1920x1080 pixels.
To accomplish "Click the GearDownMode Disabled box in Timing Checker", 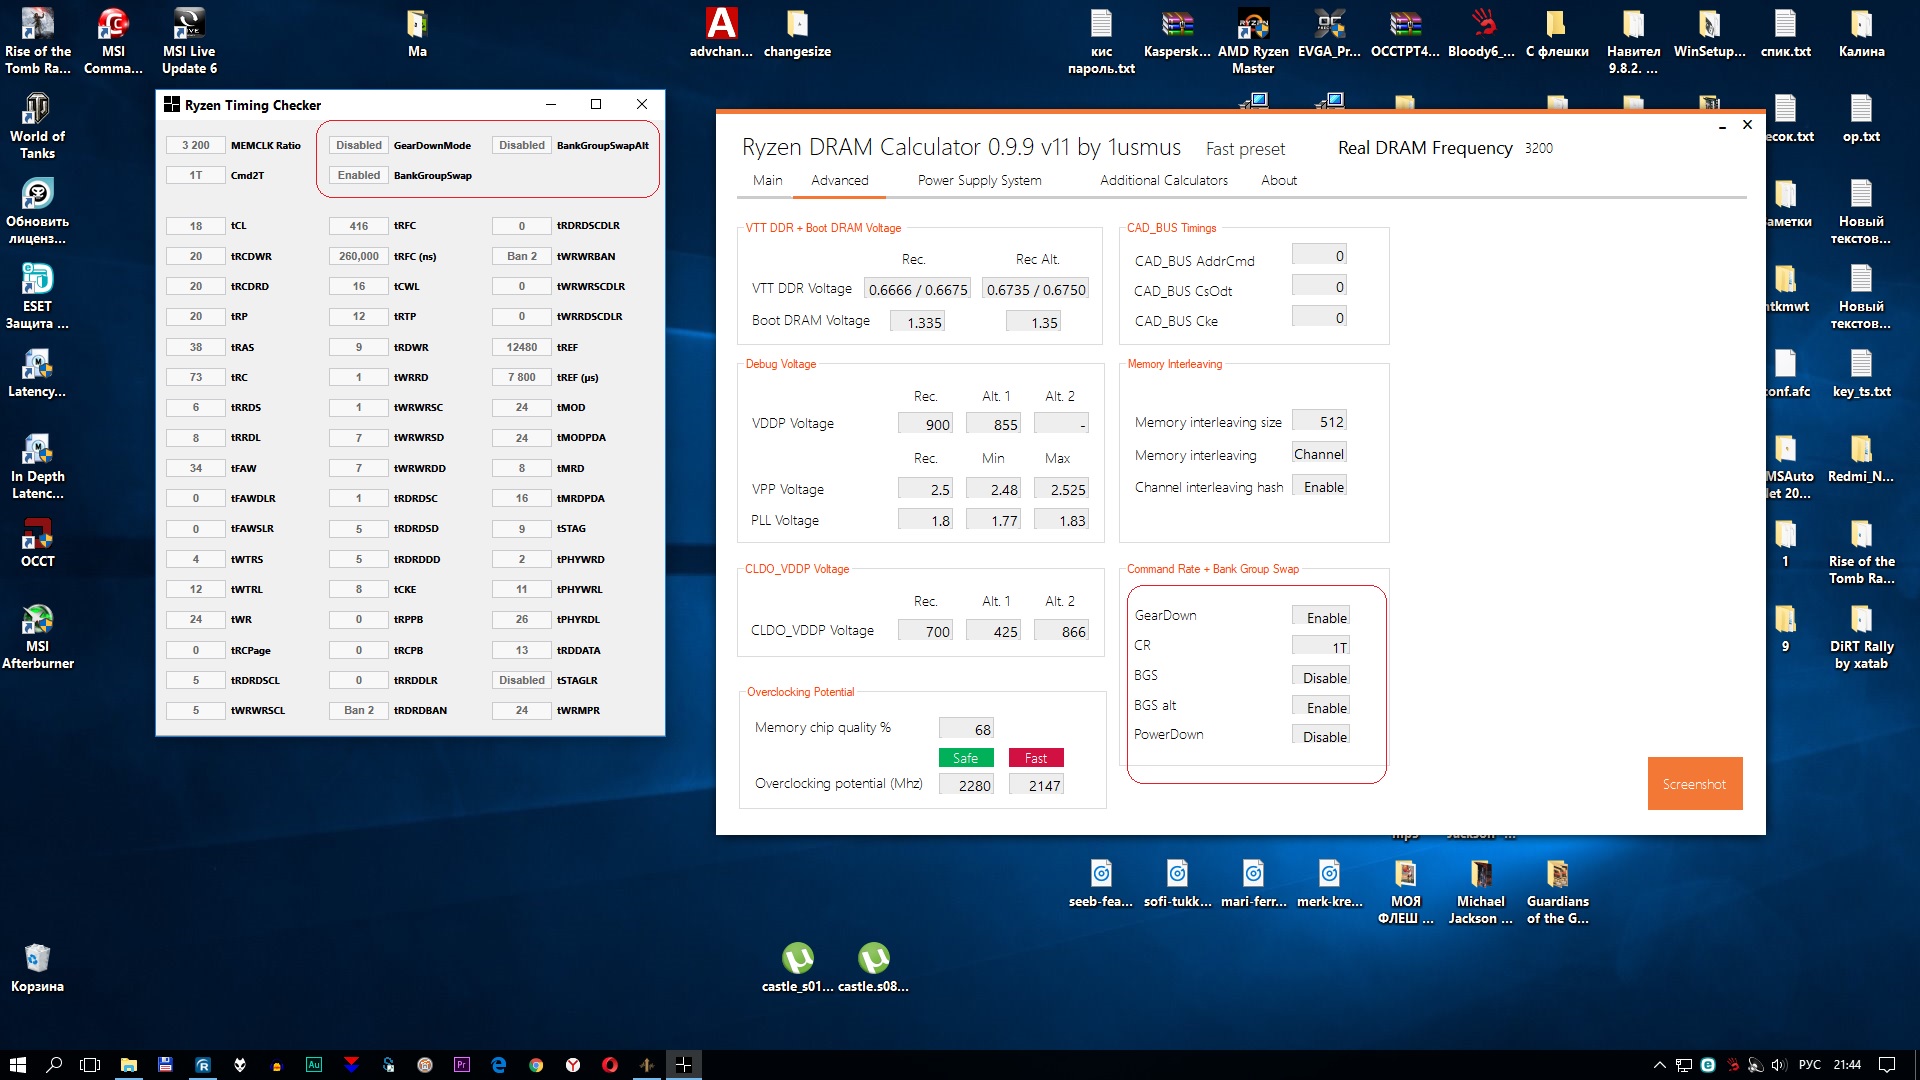I will 358,145.
